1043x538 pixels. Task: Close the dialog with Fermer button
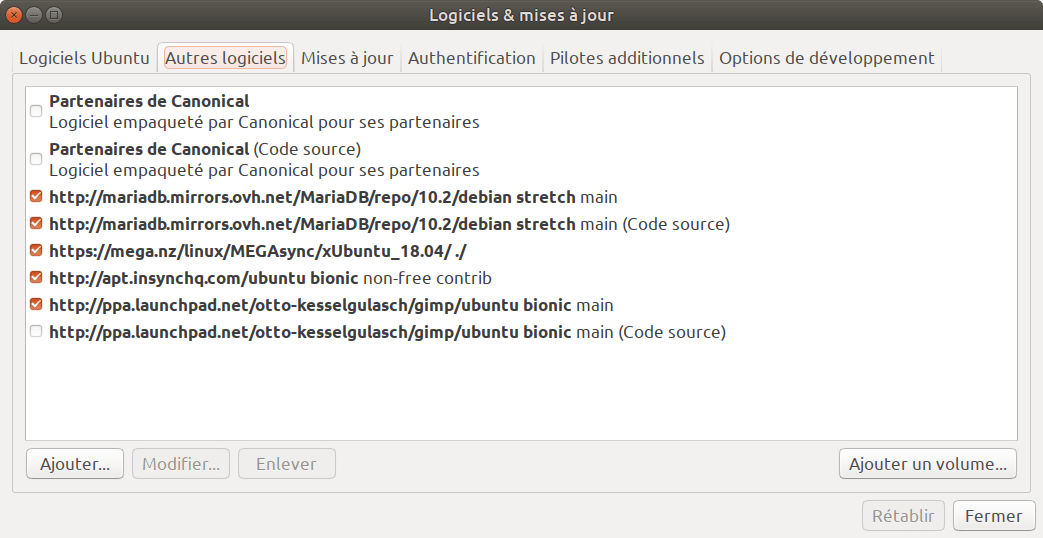point(994,515)
